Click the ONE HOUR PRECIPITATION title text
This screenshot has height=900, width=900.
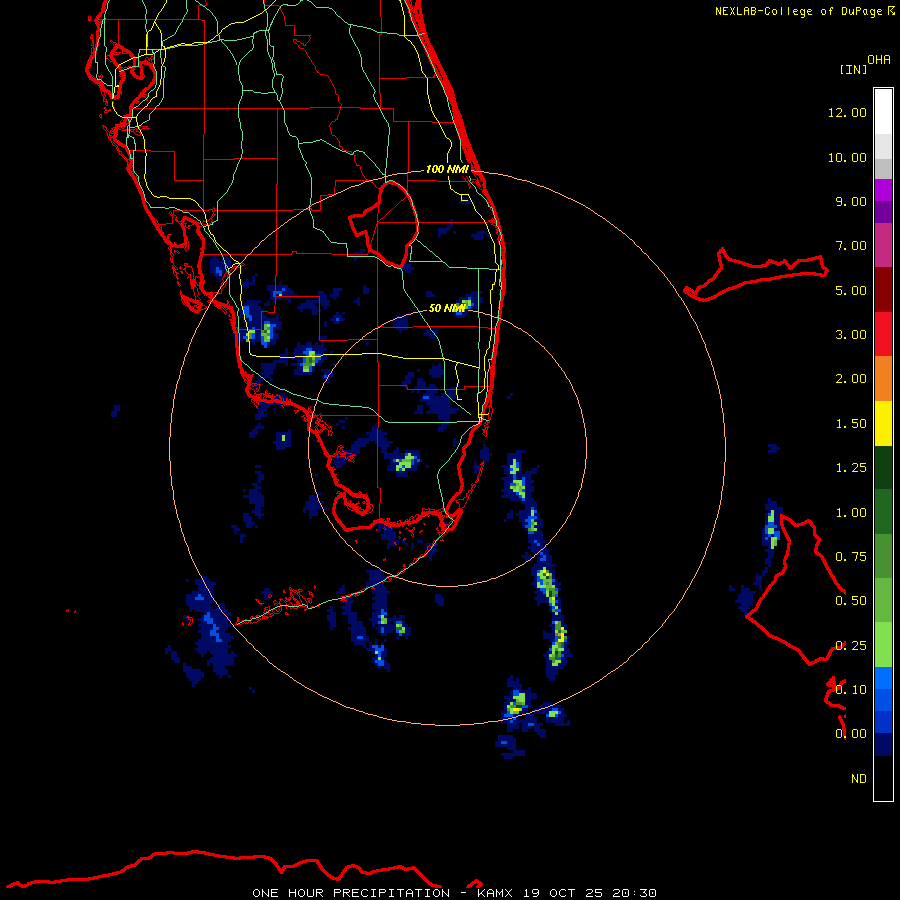(x=351, y=893)
